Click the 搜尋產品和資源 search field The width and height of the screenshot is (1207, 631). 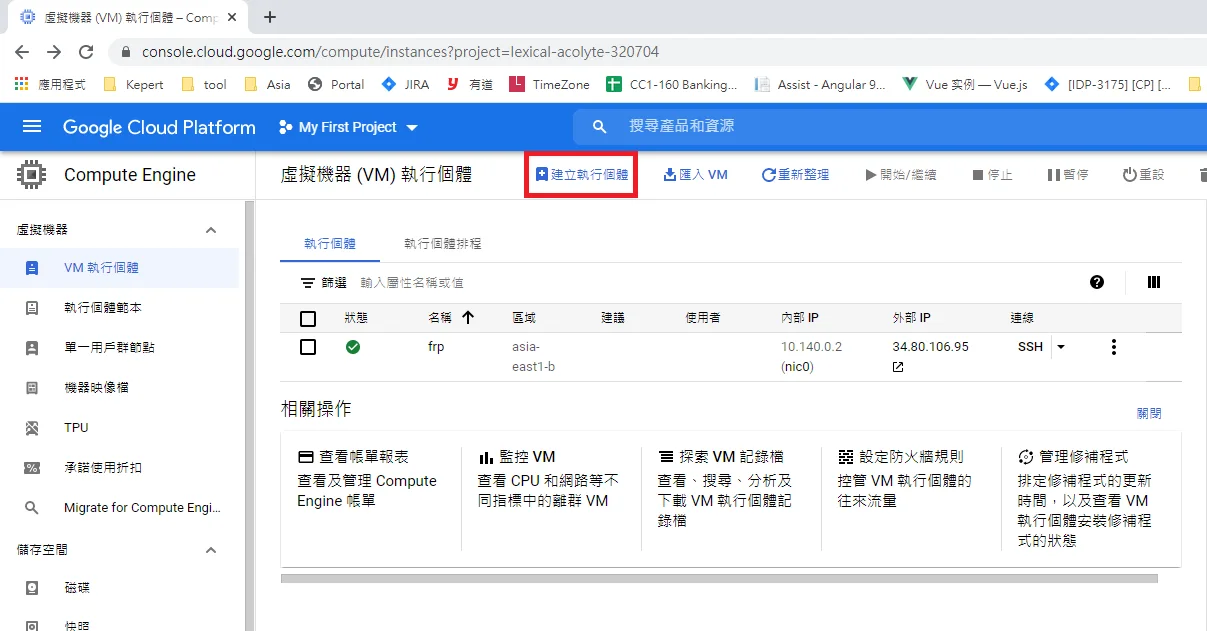[x=800, y=127]
